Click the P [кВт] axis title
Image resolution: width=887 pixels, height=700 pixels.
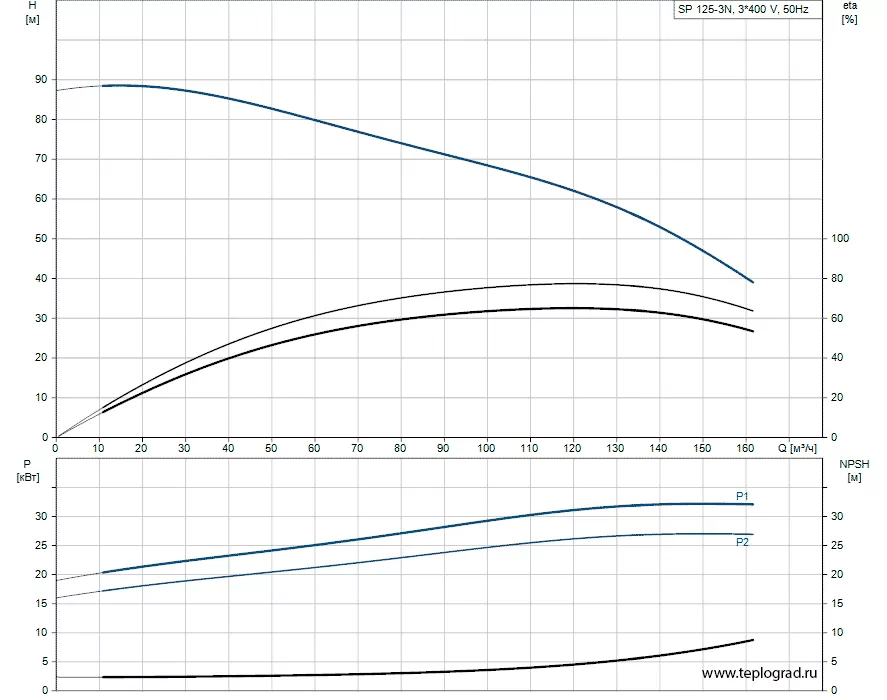tap(28, 471)
